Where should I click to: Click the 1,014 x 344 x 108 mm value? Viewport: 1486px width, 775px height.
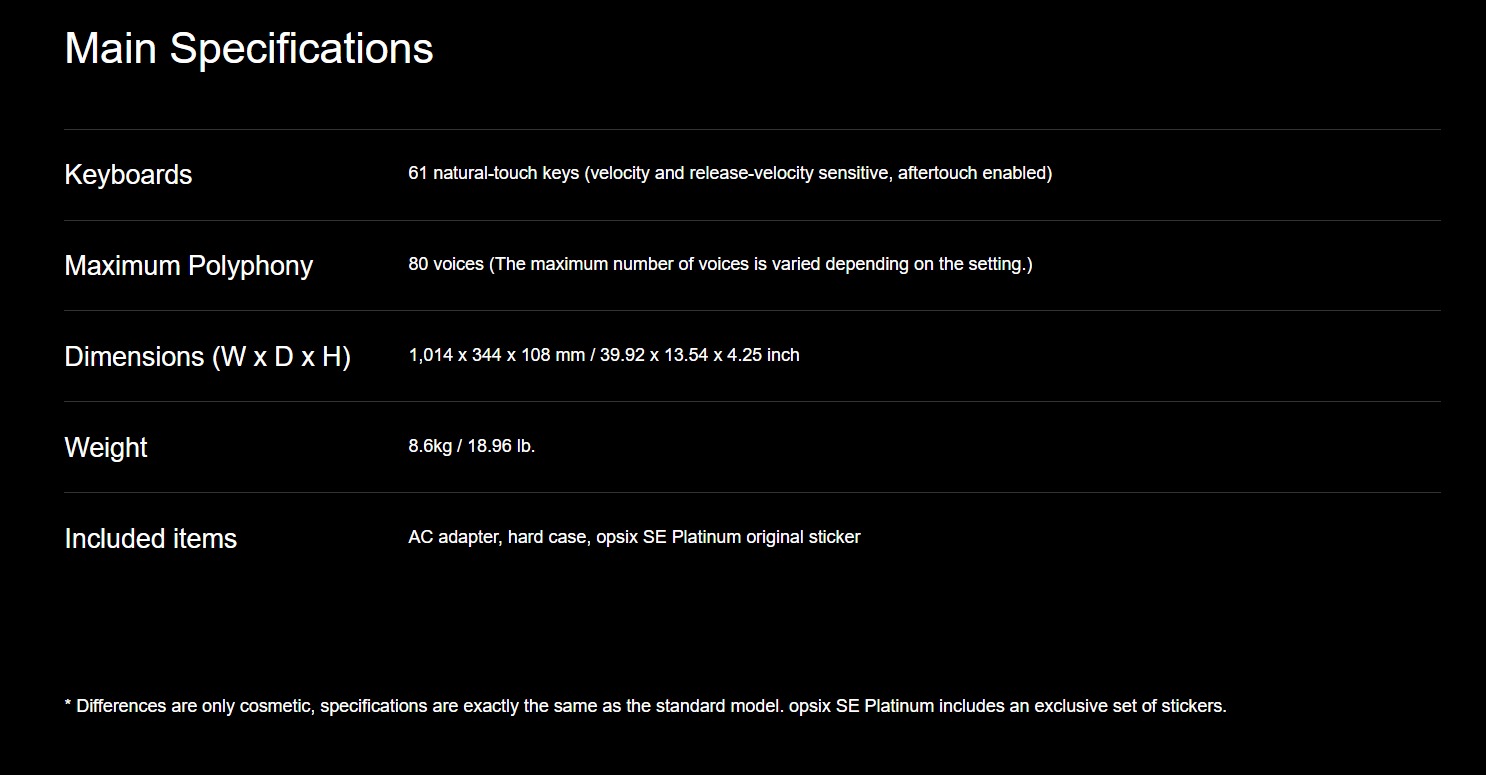tap(497, 355)
